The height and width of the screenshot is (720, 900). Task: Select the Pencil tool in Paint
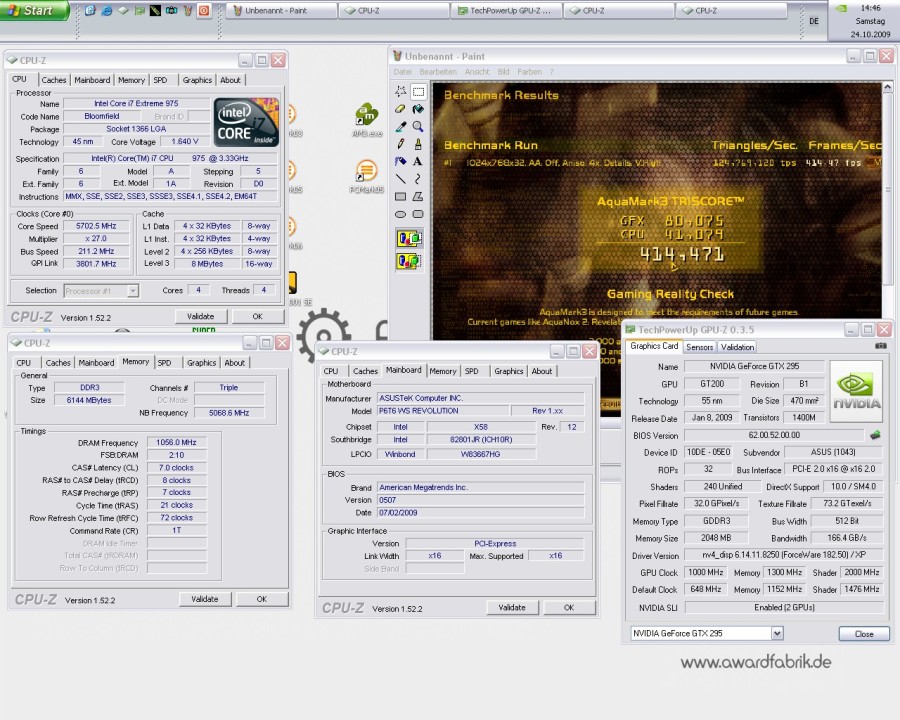pyautogui.click(x=401, y=144)
